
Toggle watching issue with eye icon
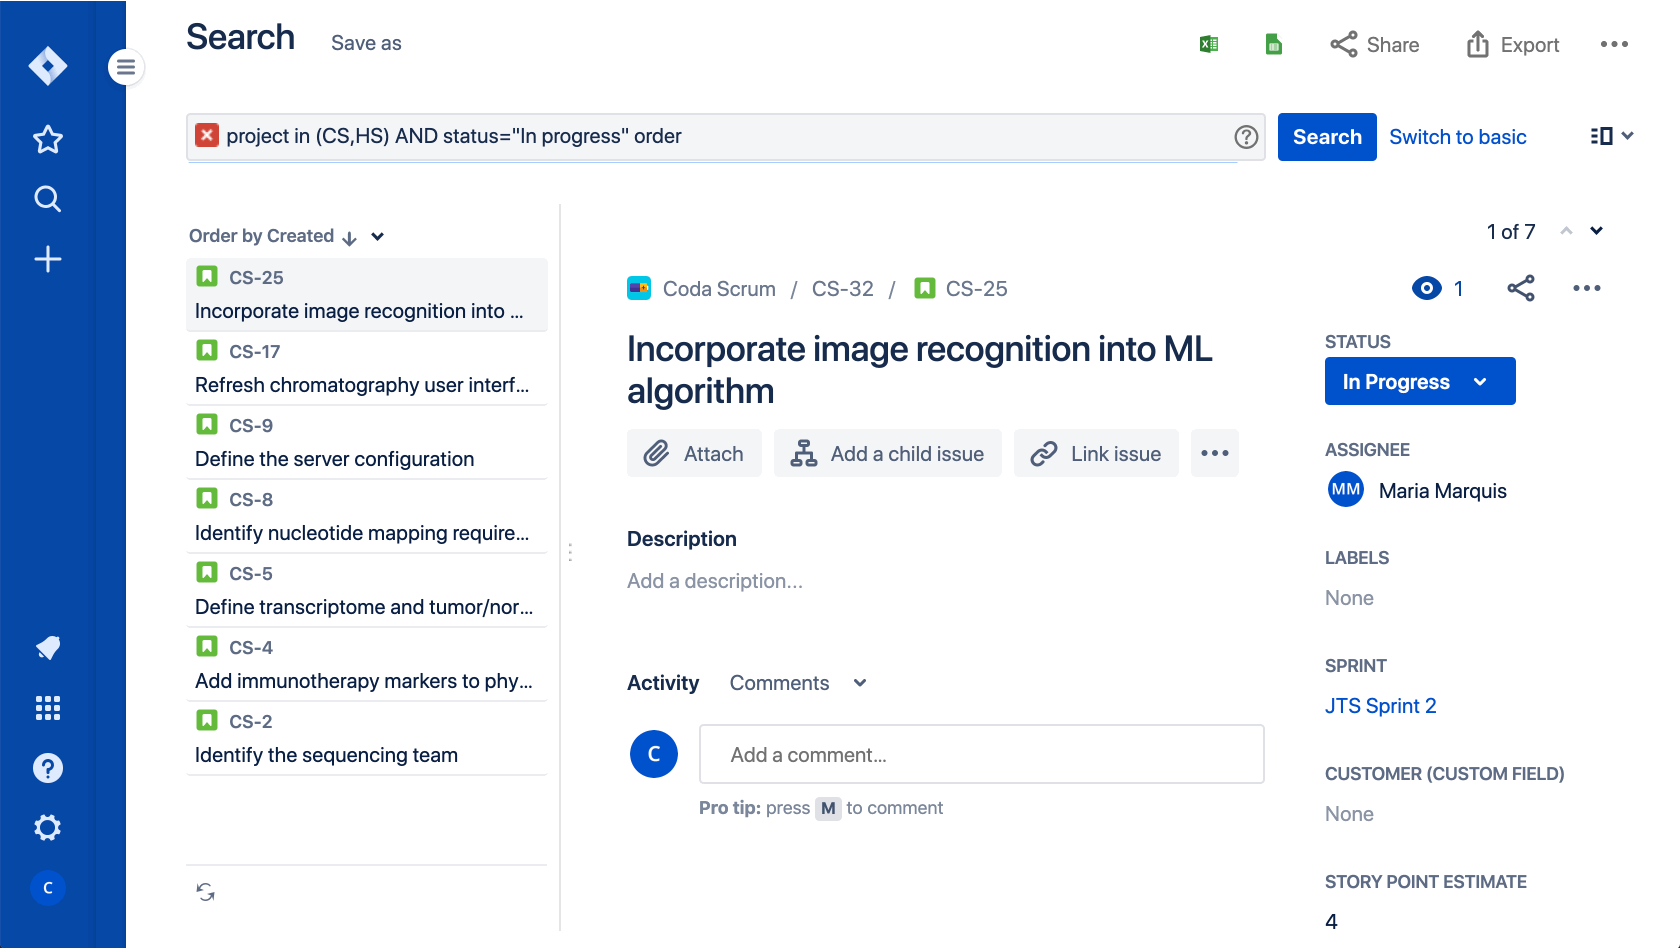tap(1427, 289)
